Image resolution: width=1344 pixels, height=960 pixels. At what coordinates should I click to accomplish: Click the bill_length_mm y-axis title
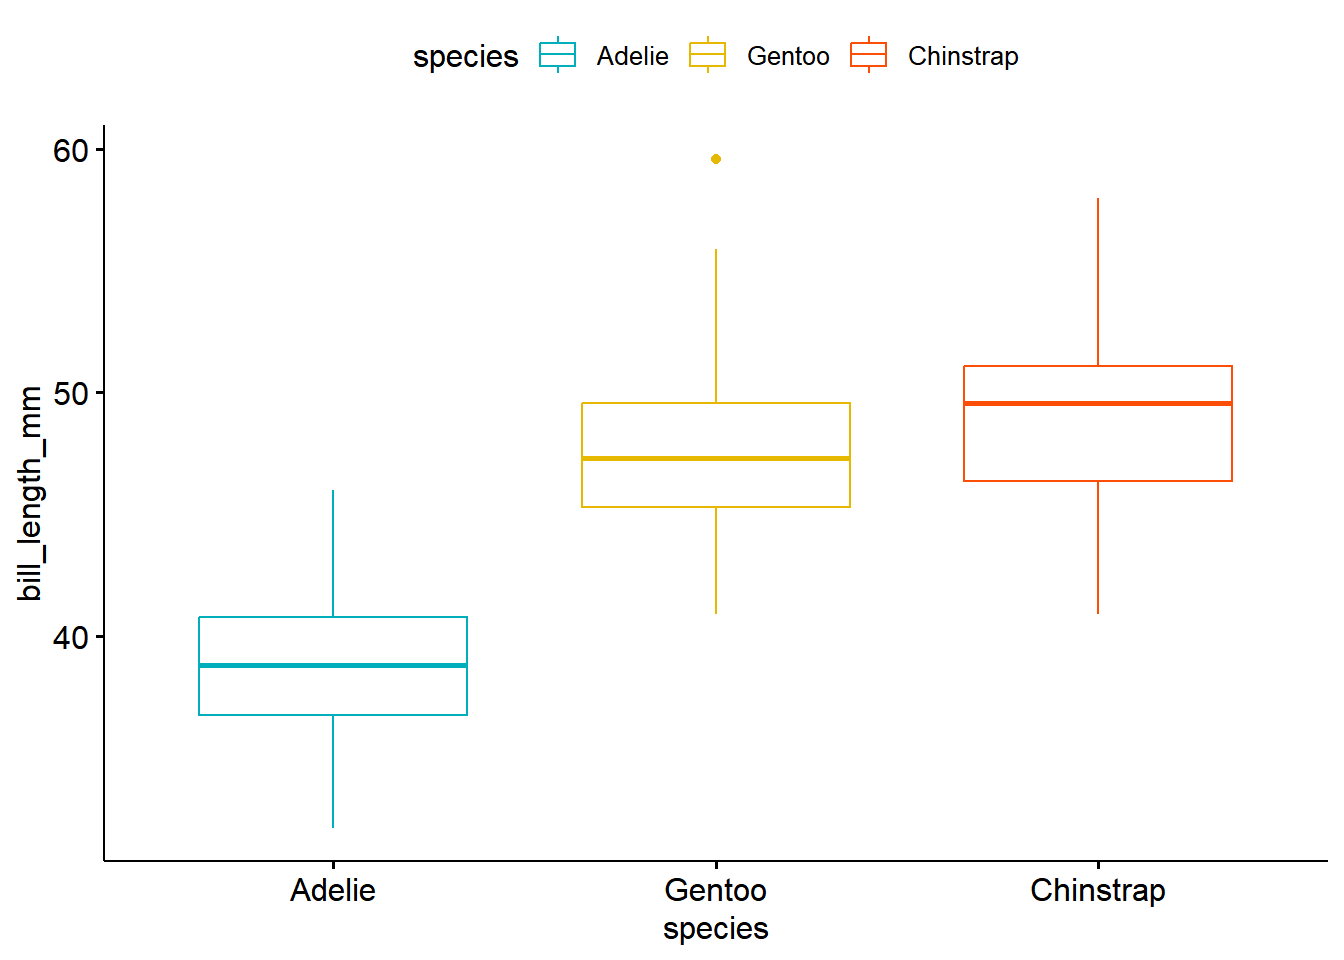(30, 494)
